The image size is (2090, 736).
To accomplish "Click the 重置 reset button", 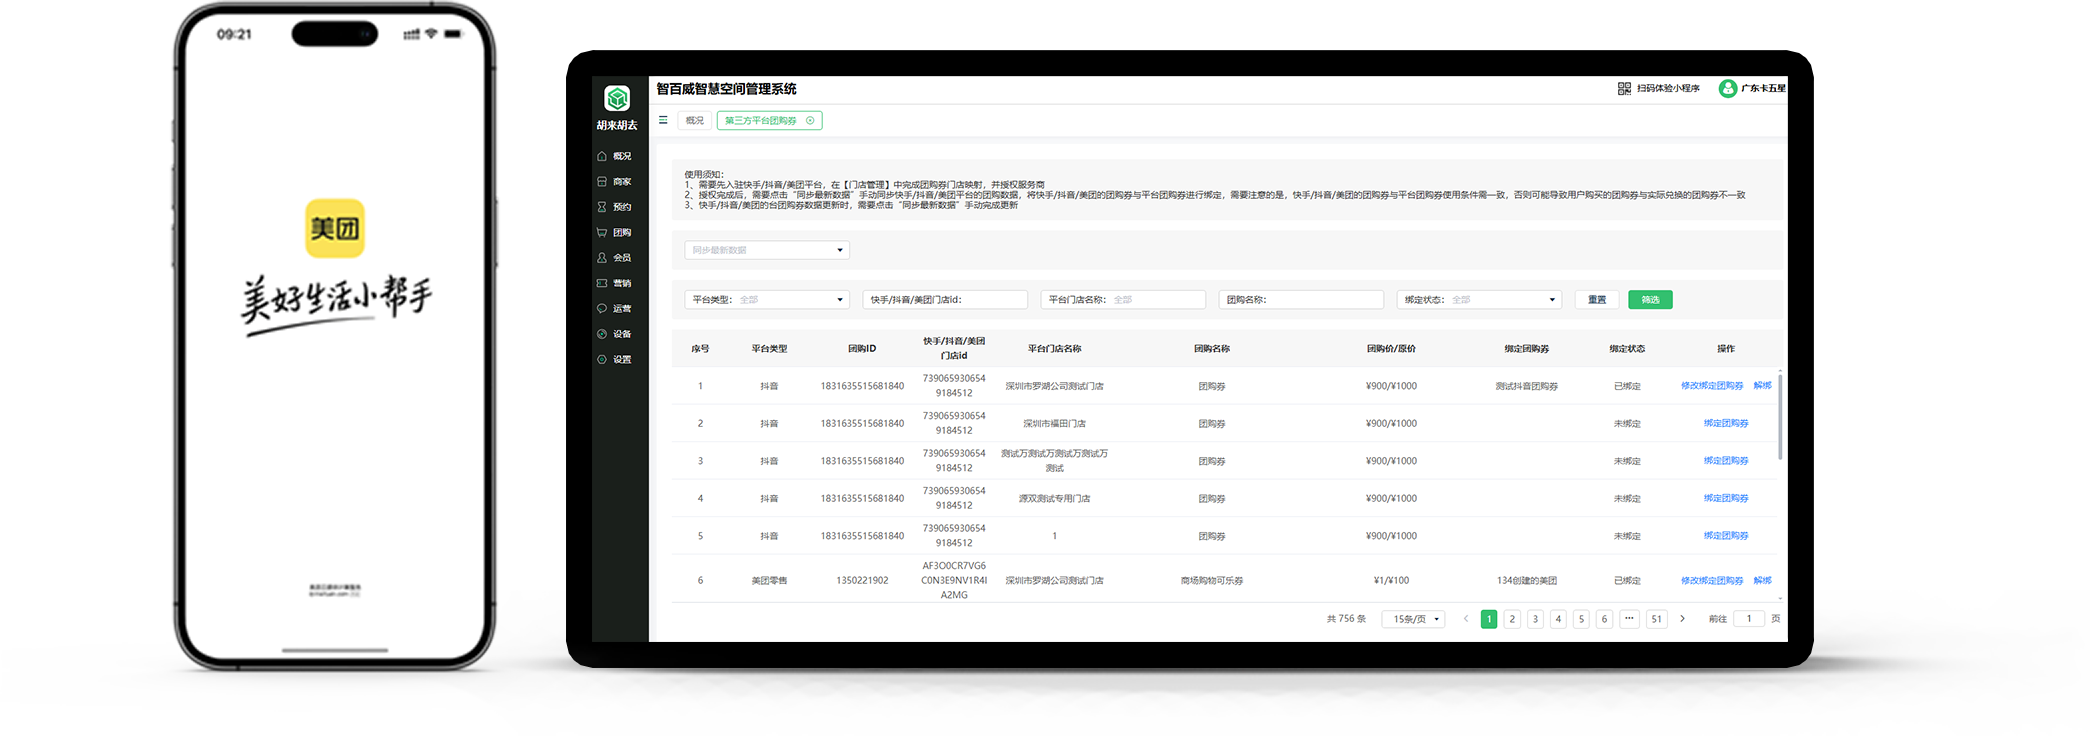I will pos(1597,300).
